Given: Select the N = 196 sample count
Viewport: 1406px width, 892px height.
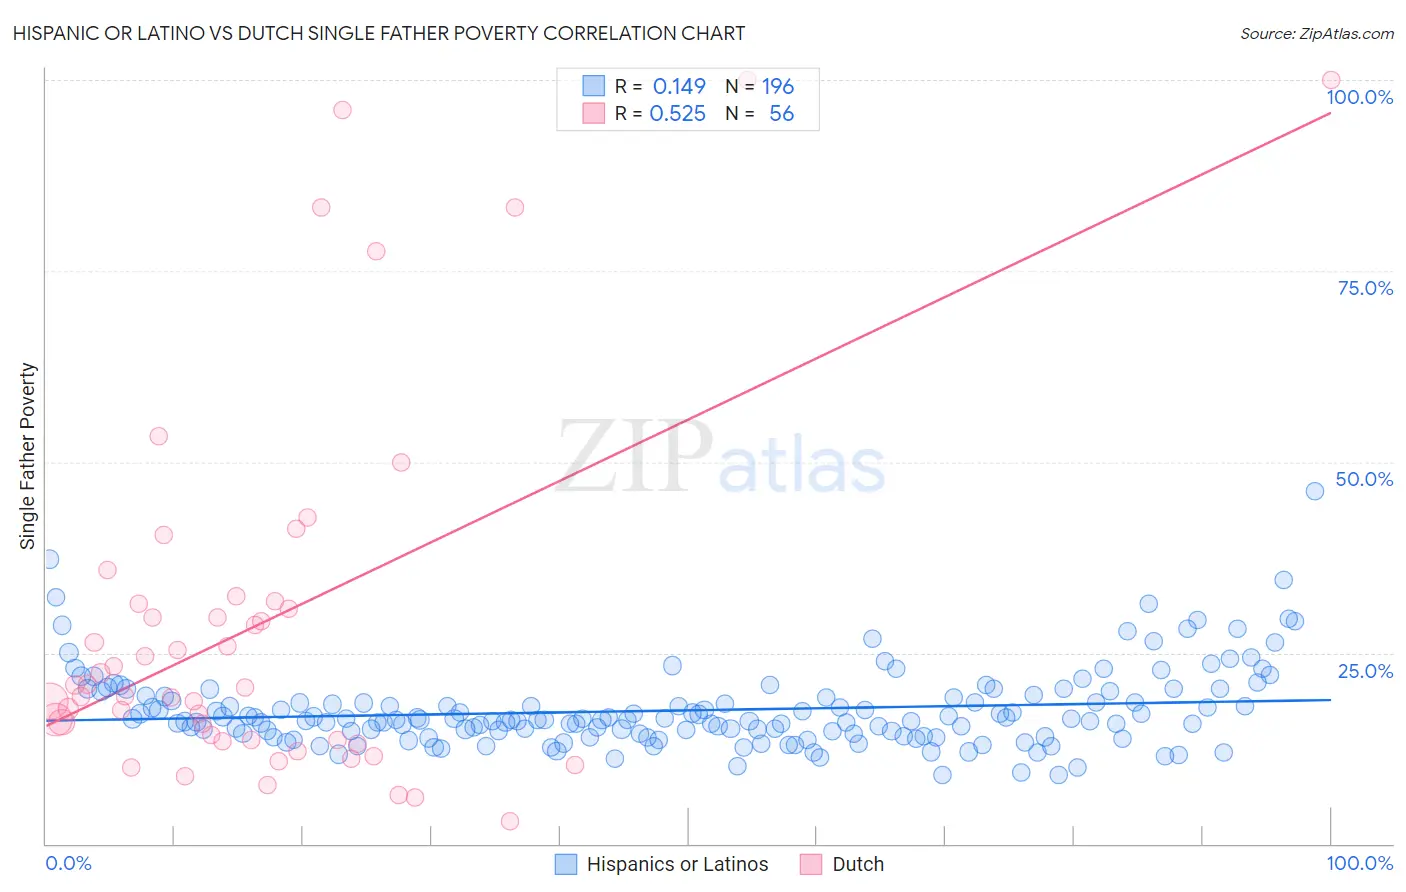Looking at the screenshot, I should [760, 86].
